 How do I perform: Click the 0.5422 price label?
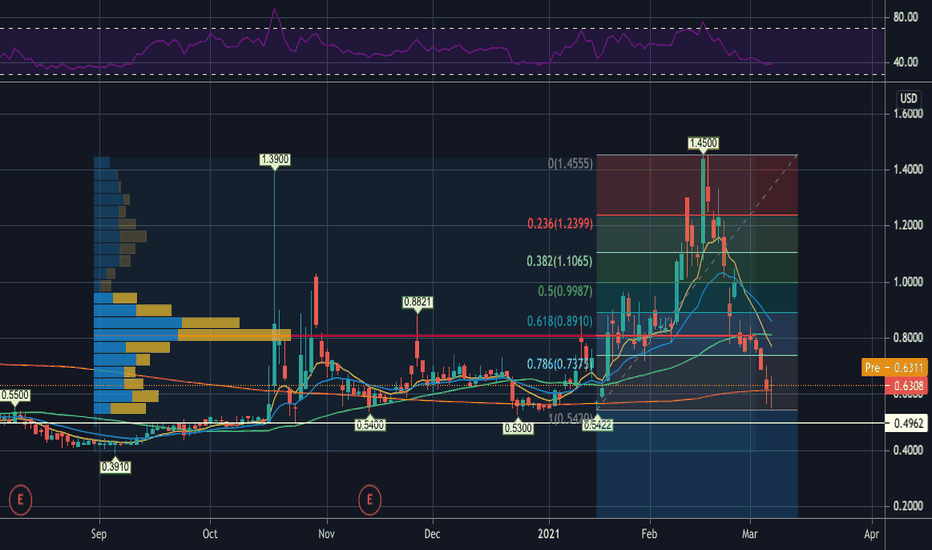pos(597,425)
